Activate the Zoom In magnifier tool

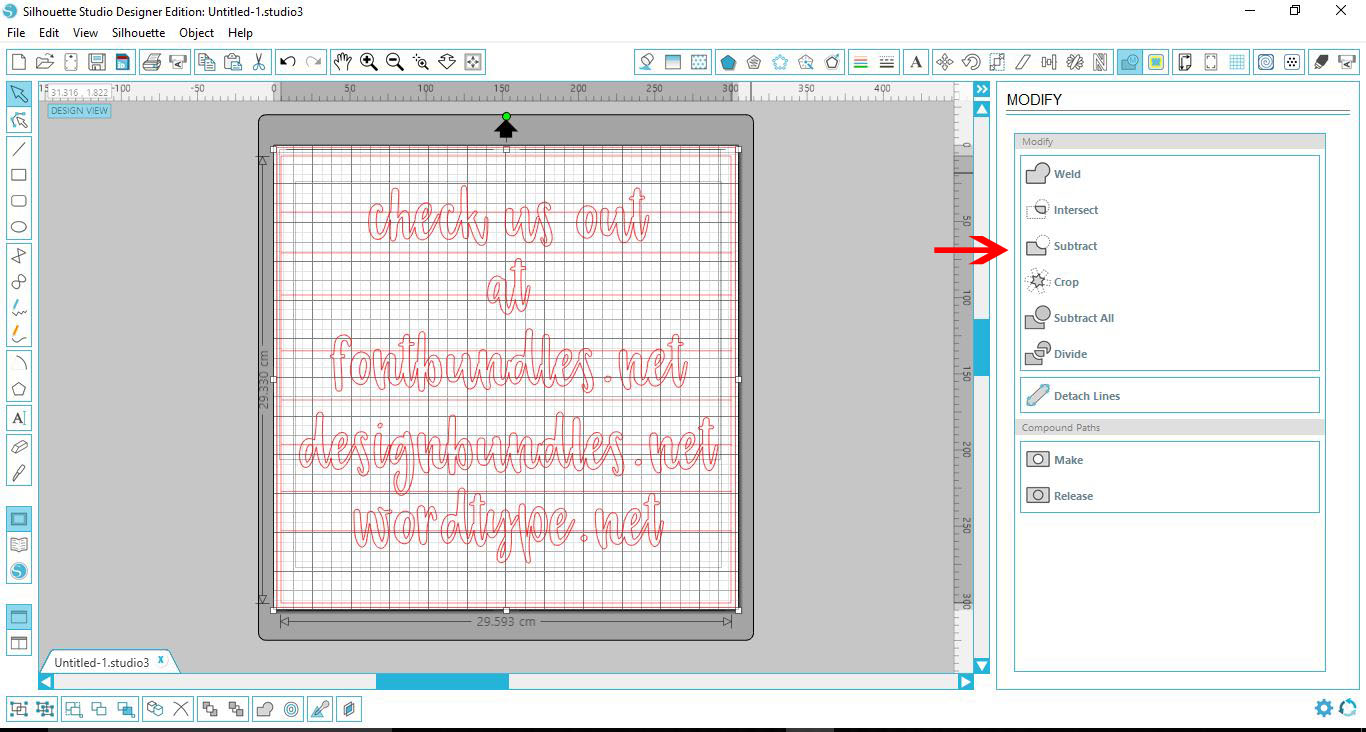pos(368,61)
